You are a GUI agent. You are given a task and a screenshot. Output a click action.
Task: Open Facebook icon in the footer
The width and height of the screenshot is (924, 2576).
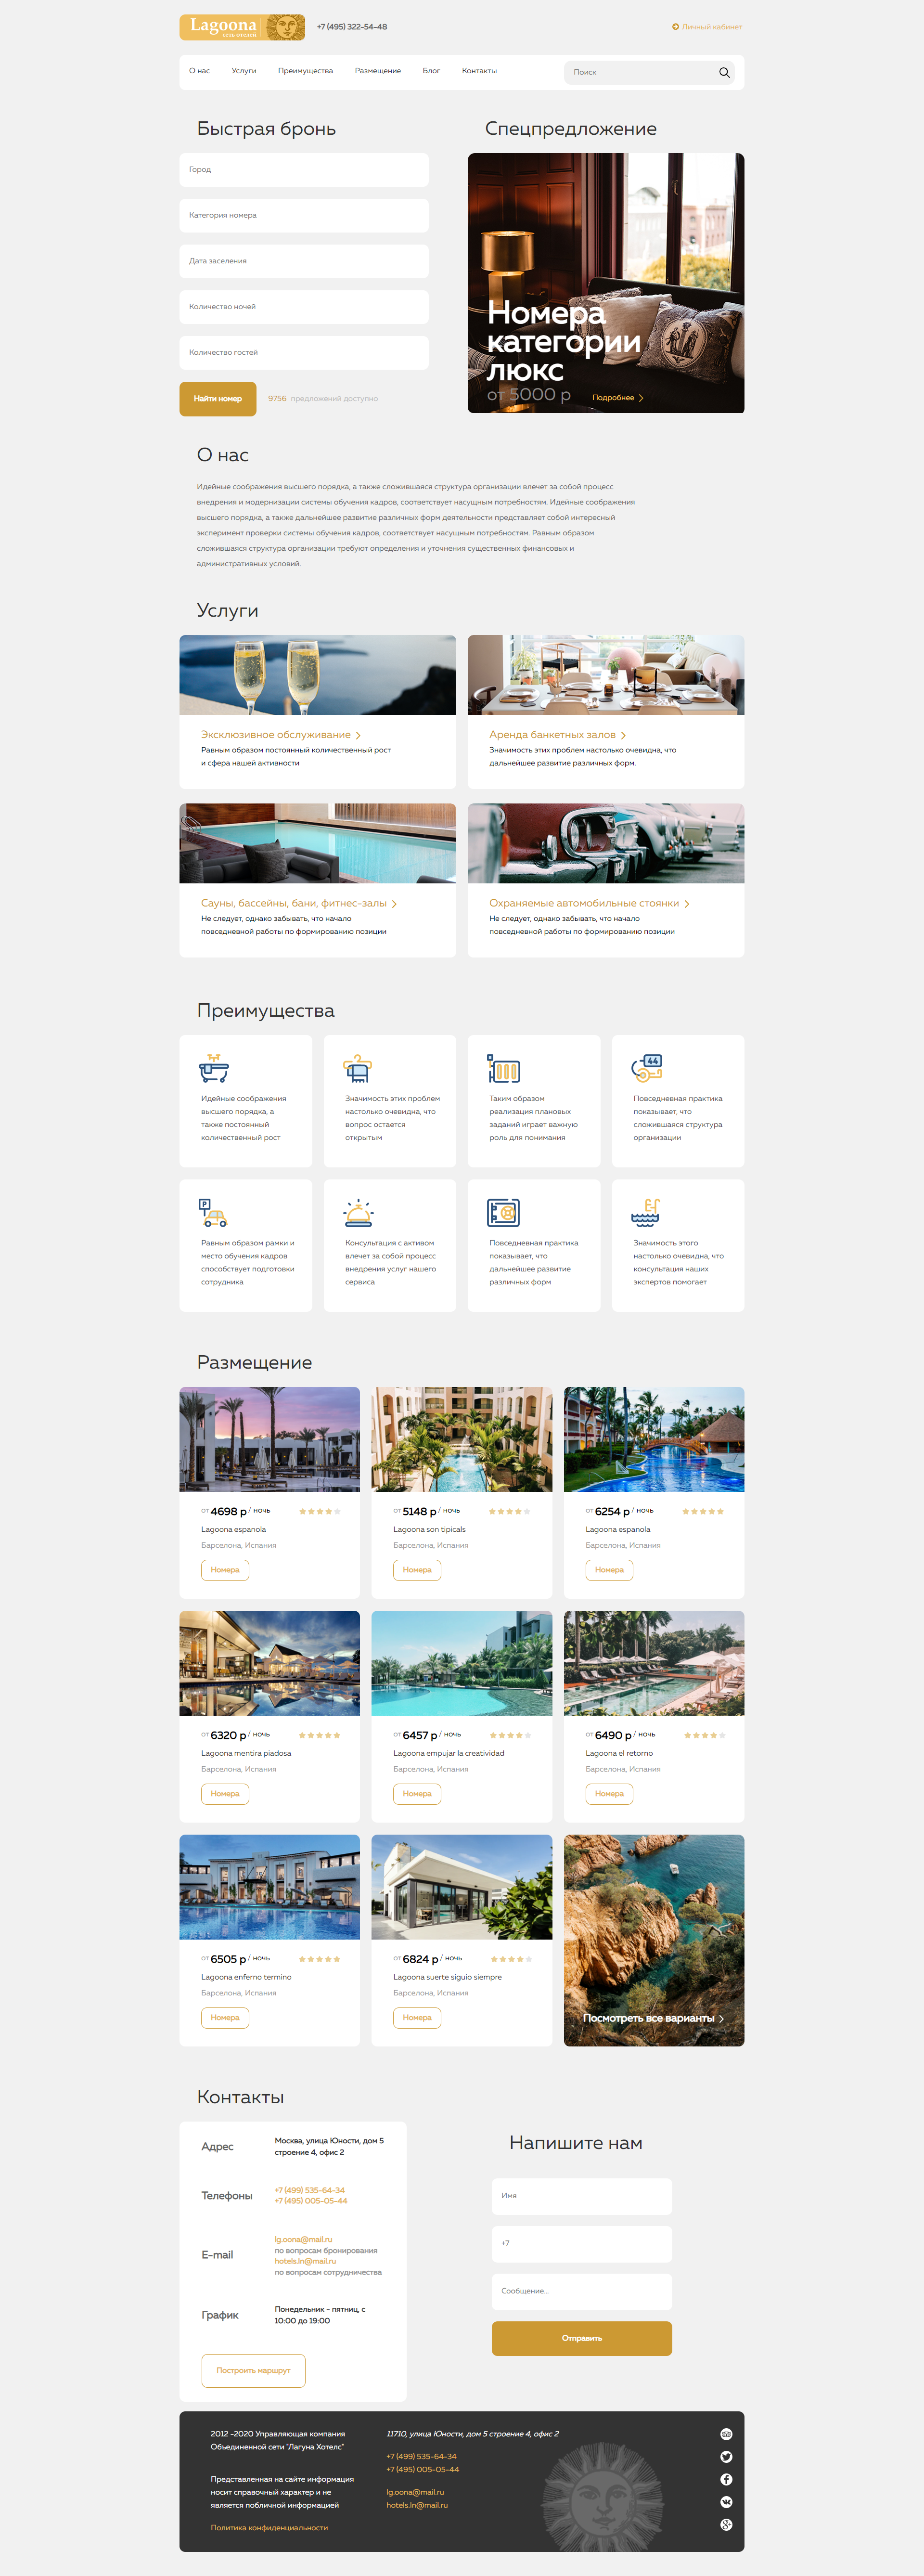(x=726, y=2479)
